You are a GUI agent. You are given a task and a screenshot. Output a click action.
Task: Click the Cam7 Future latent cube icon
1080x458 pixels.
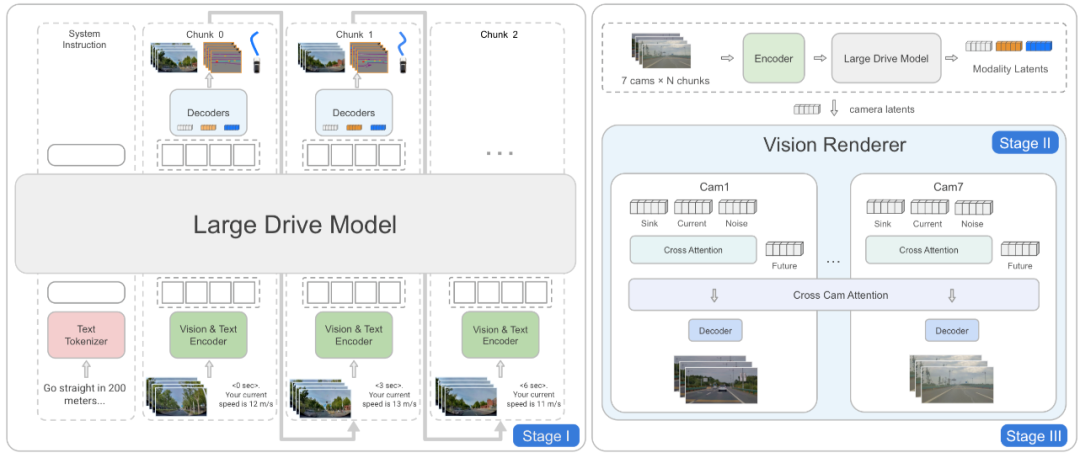coord(1020,249)
